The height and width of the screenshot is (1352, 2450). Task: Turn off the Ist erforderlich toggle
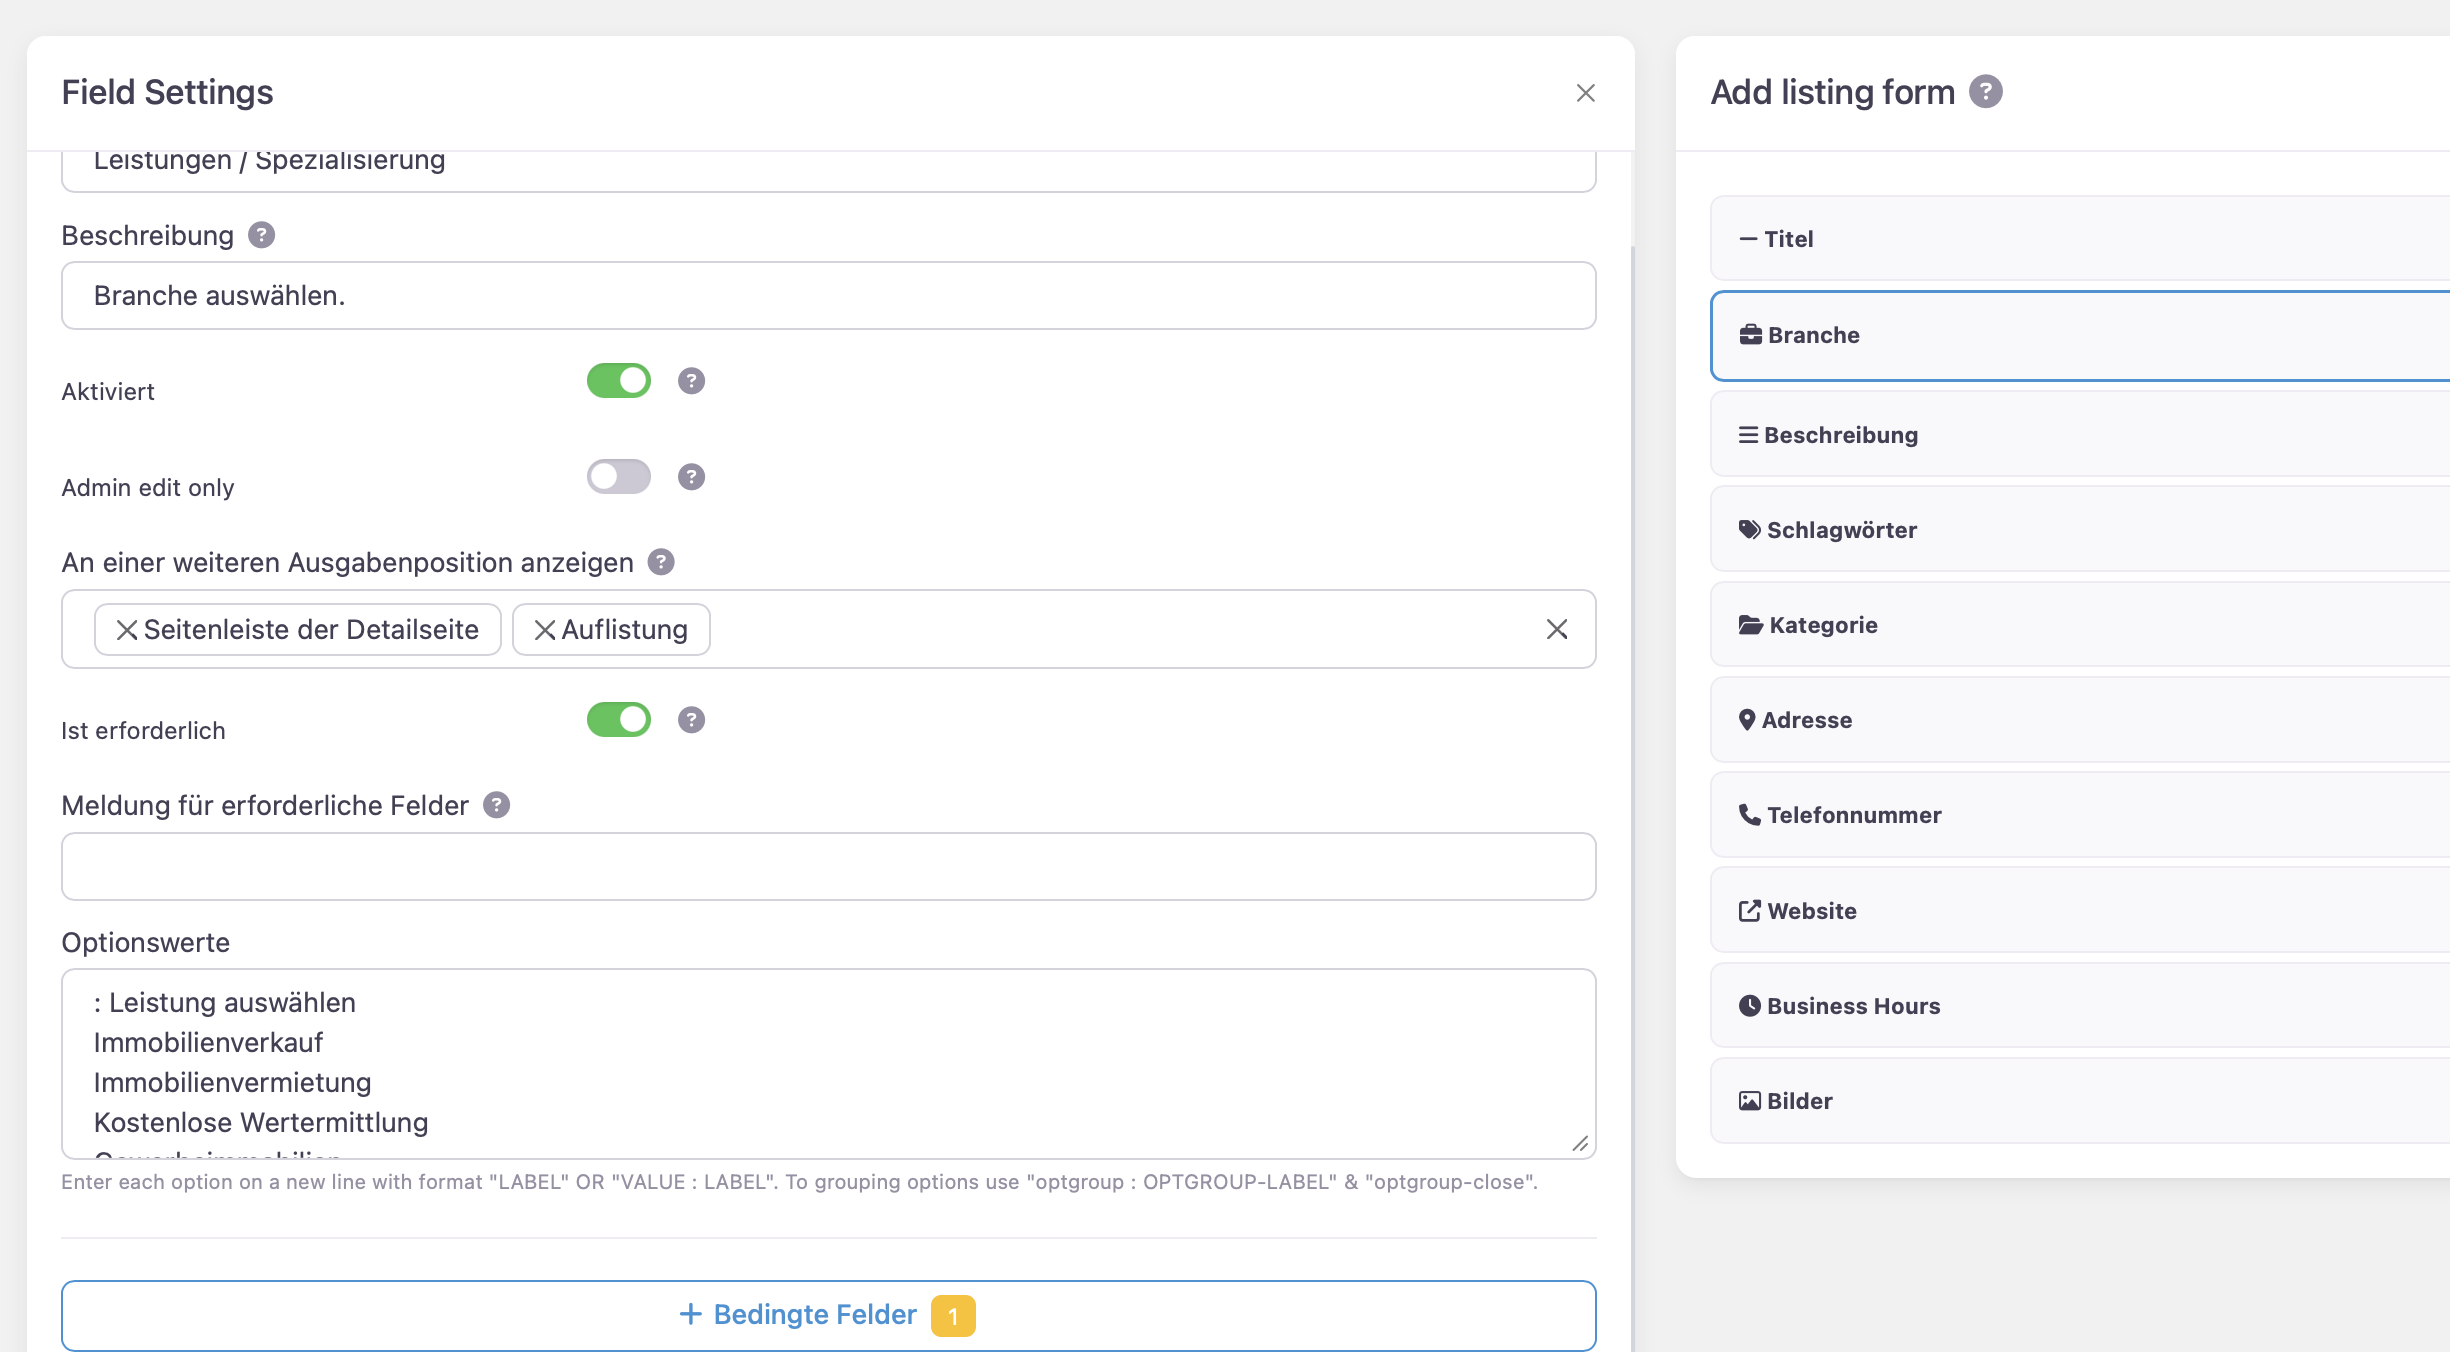(618, 720)
